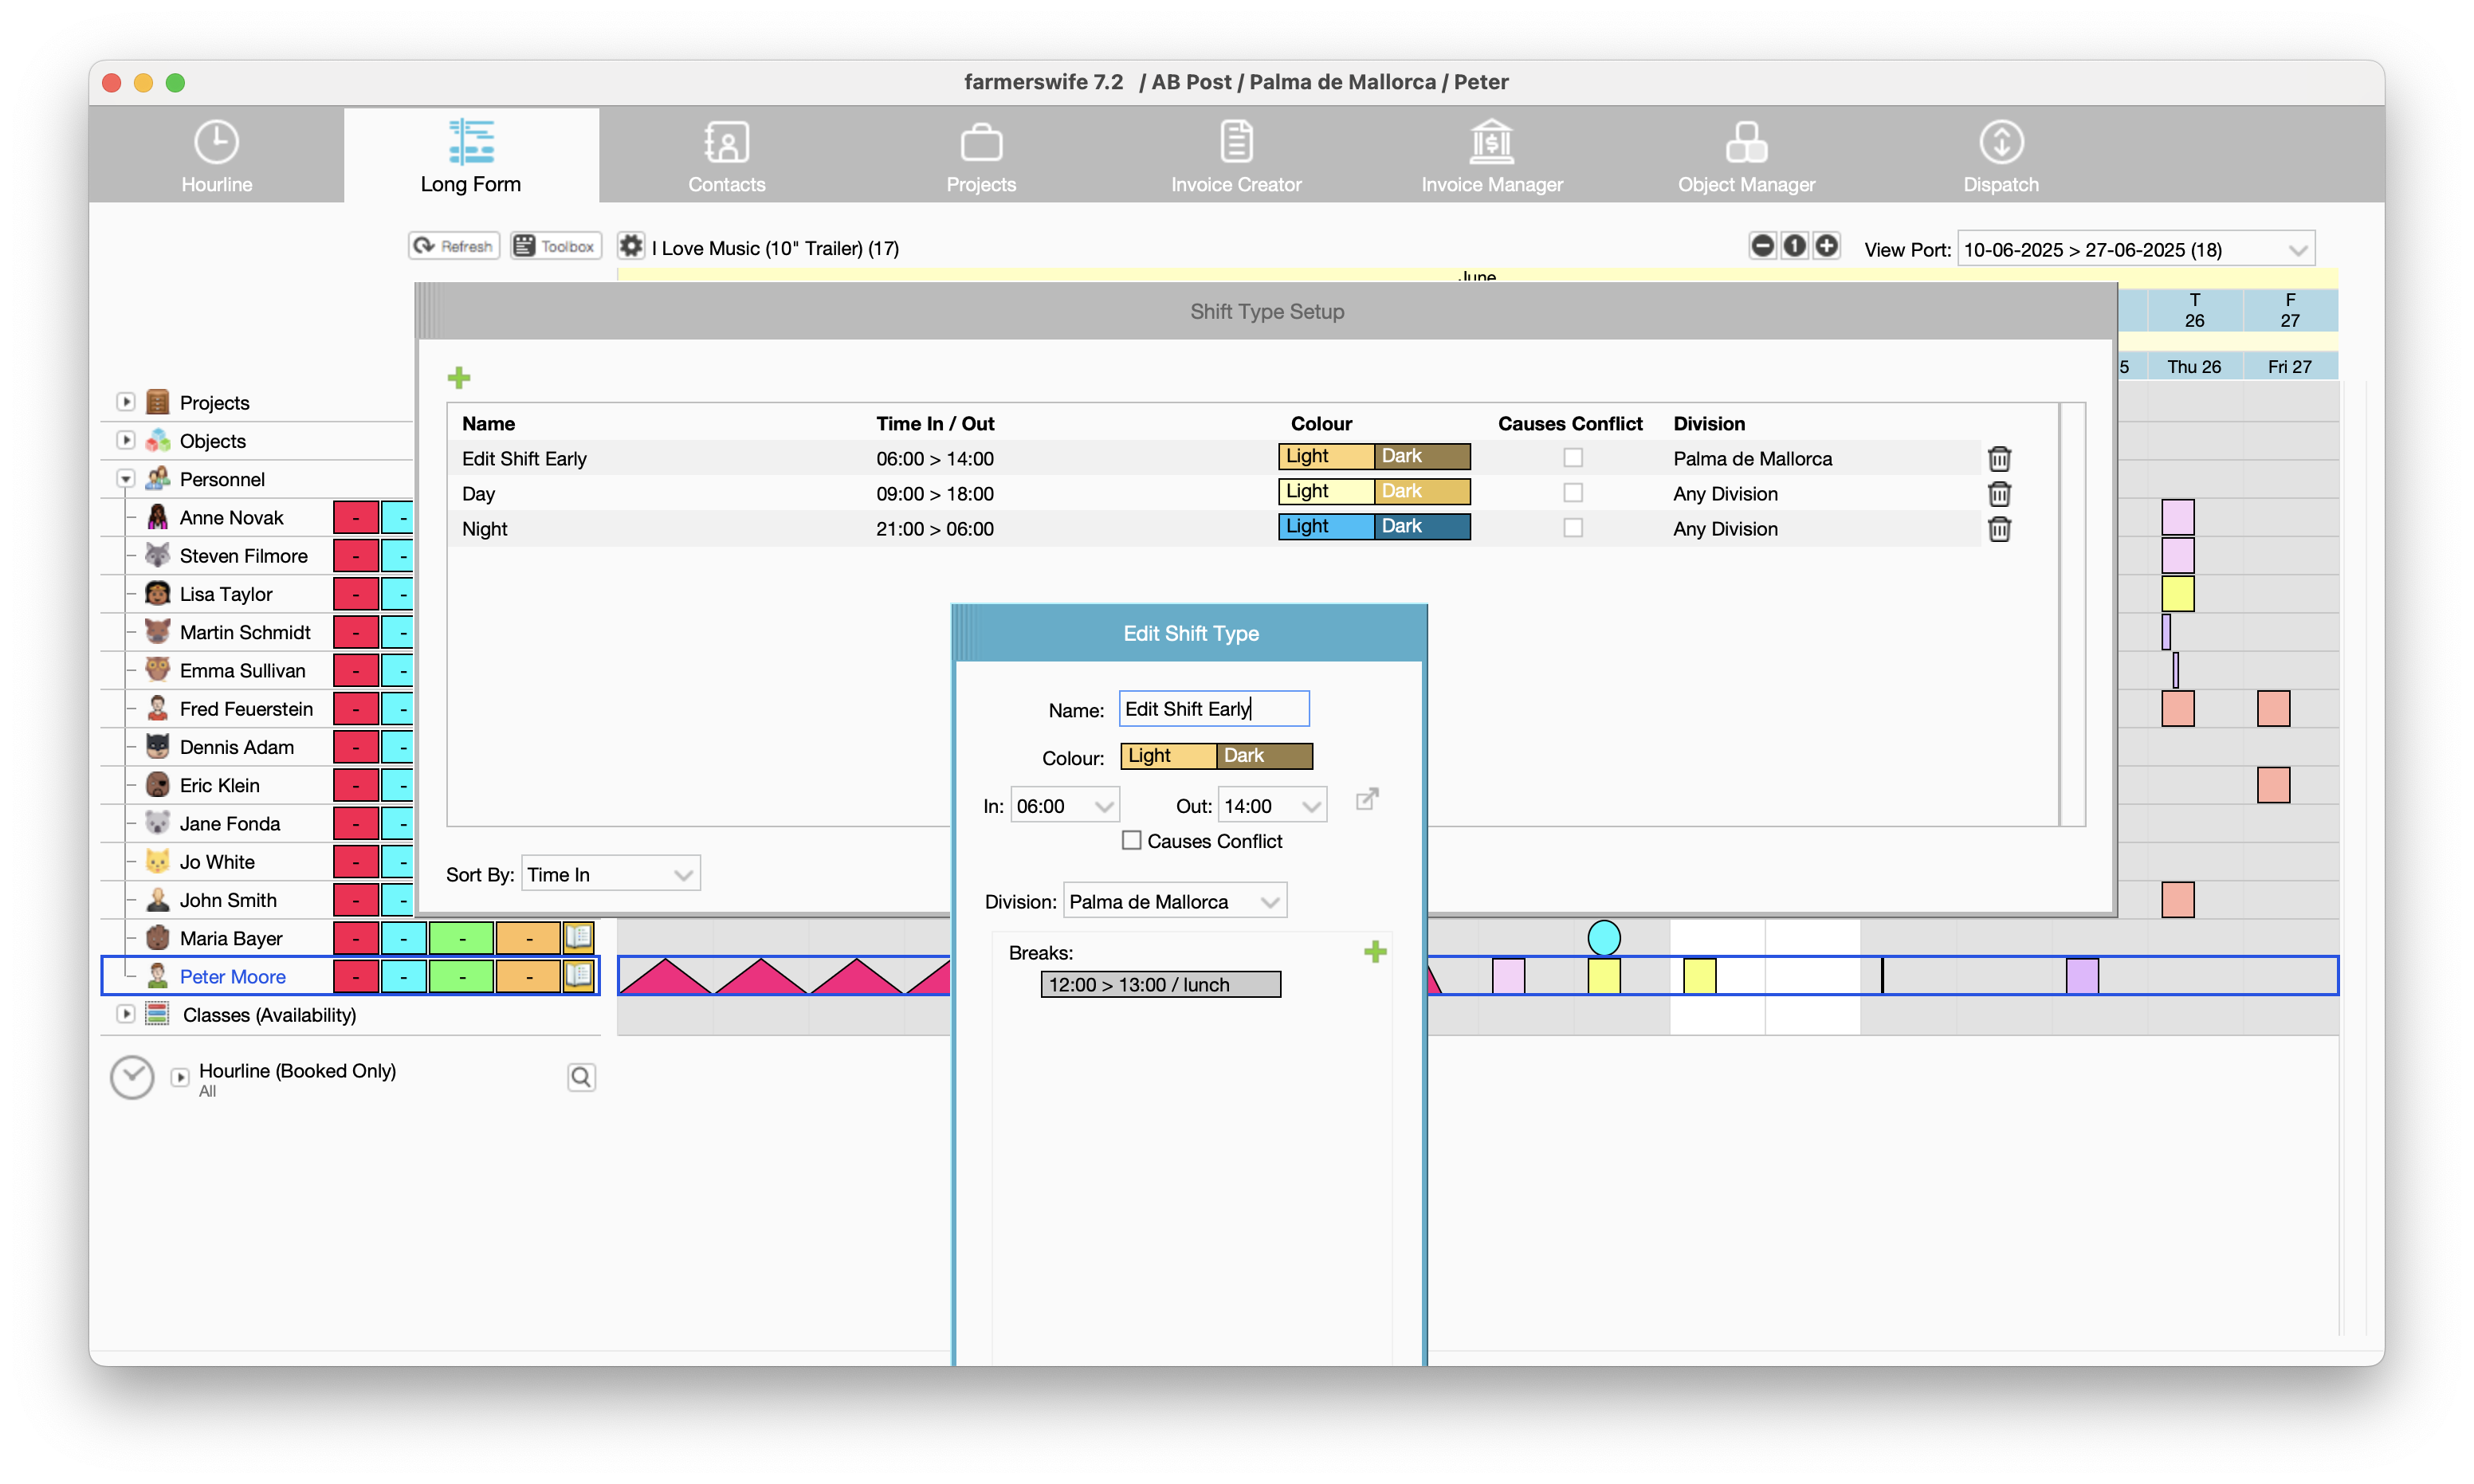Screen dimensions: 2474x1484
Task: Click Dennis Adam avatar icon
Action: pyautogui.click(x=158, y=746)
